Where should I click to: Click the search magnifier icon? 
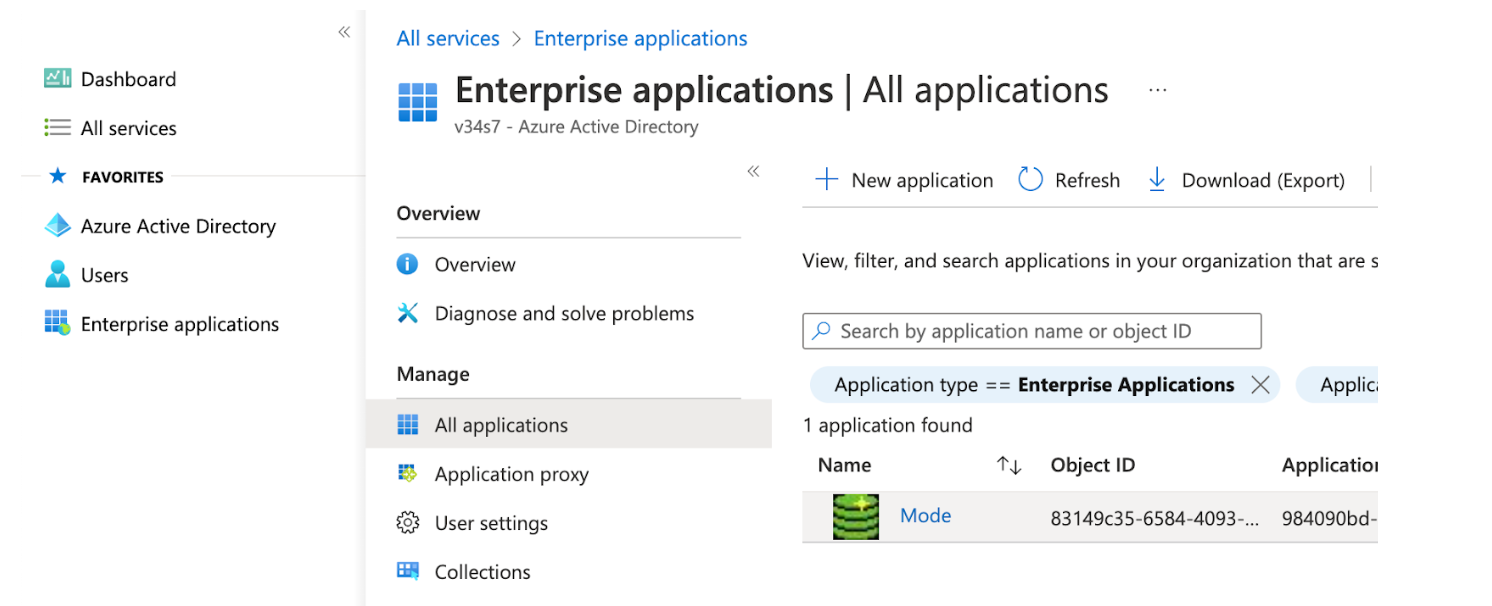821,330
